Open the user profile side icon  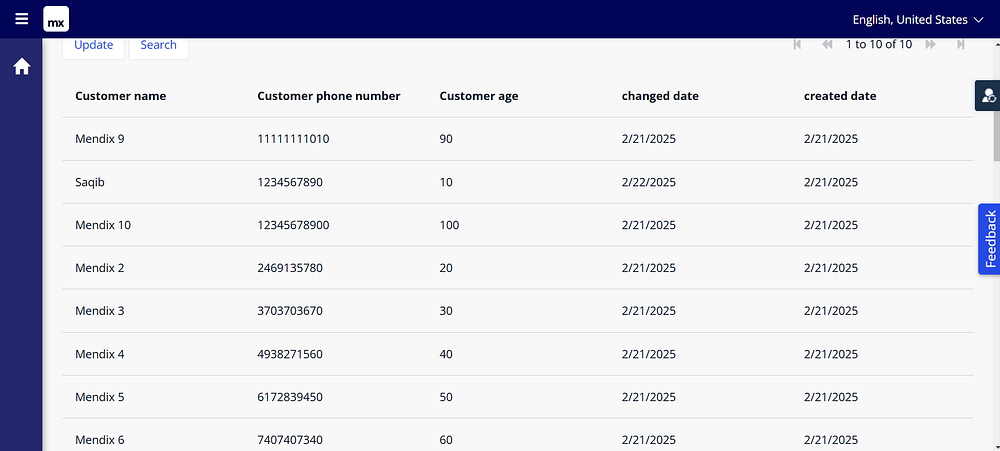tap(988, 96)
